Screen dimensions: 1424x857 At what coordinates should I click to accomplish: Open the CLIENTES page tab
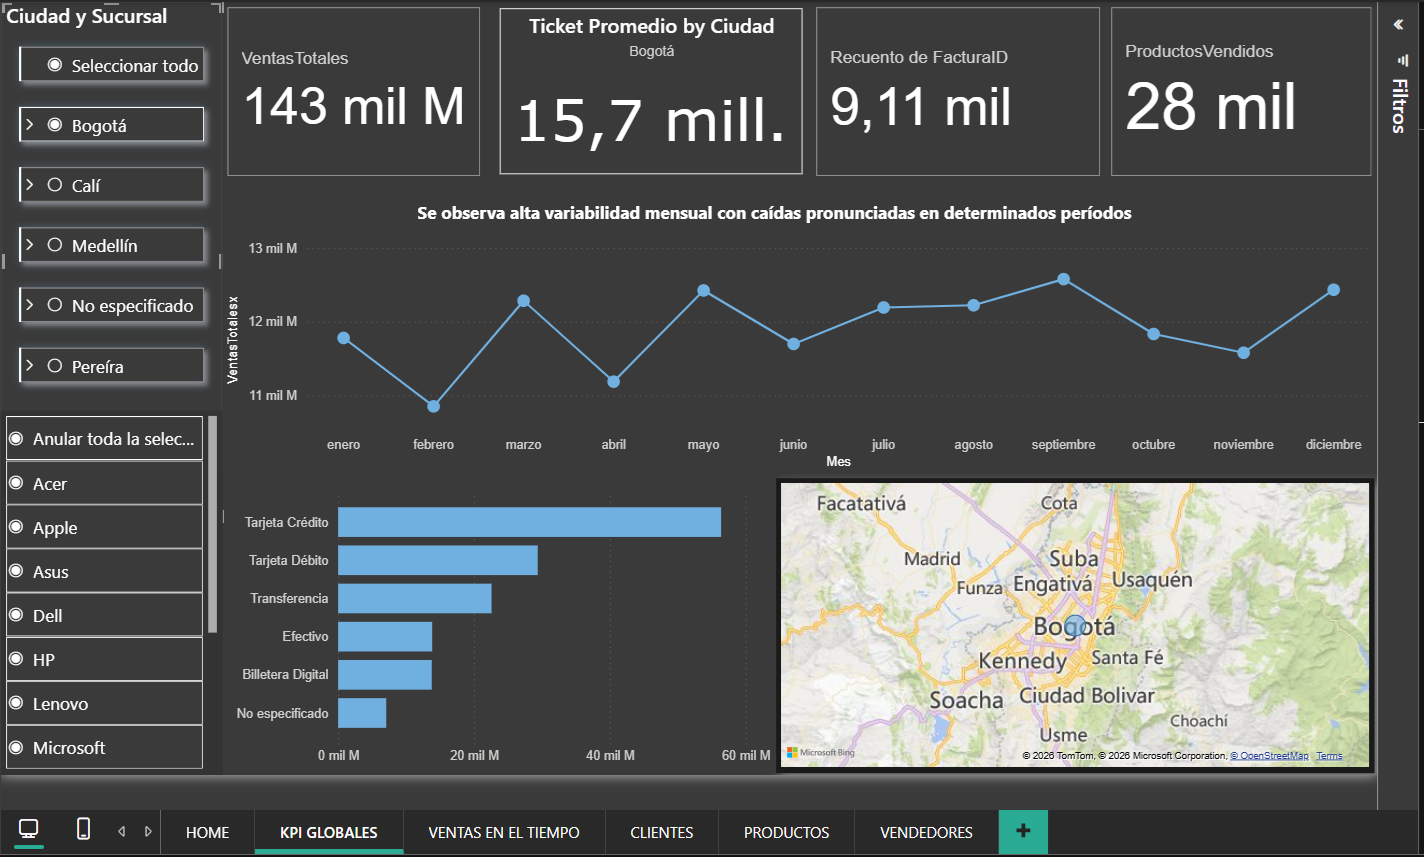tap(662, 832)
